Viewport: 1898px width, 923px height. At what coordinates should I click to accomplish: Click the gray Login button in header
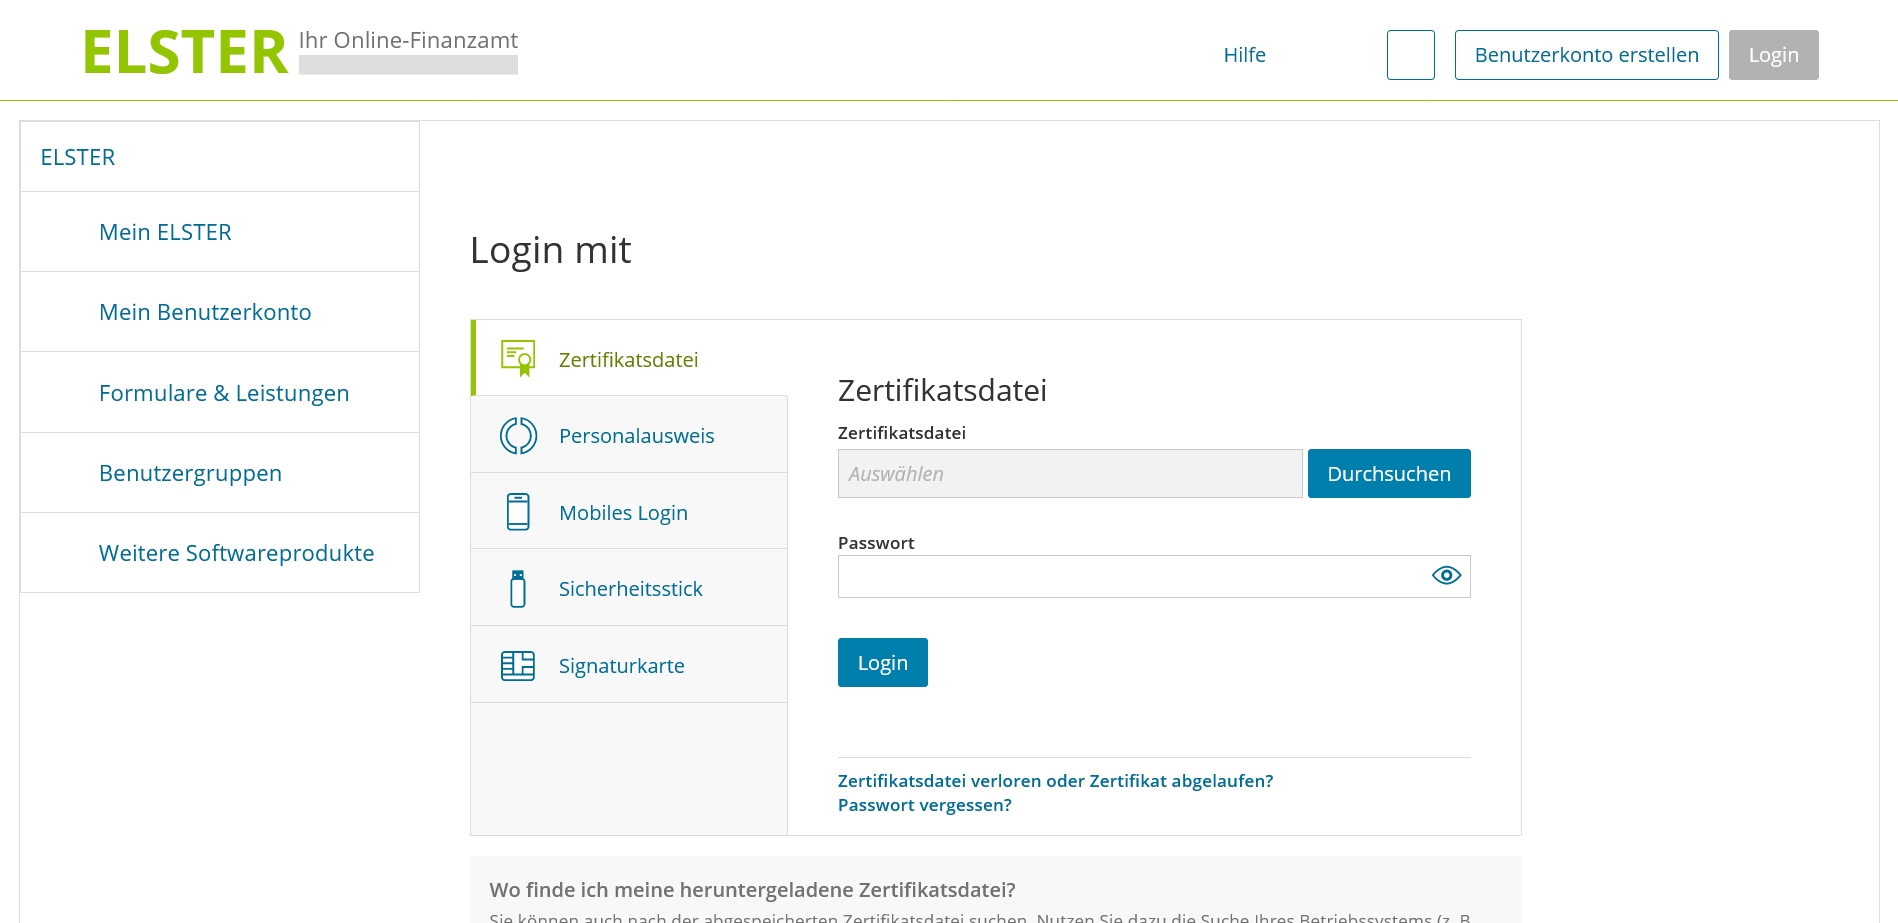coord(1773,55)
